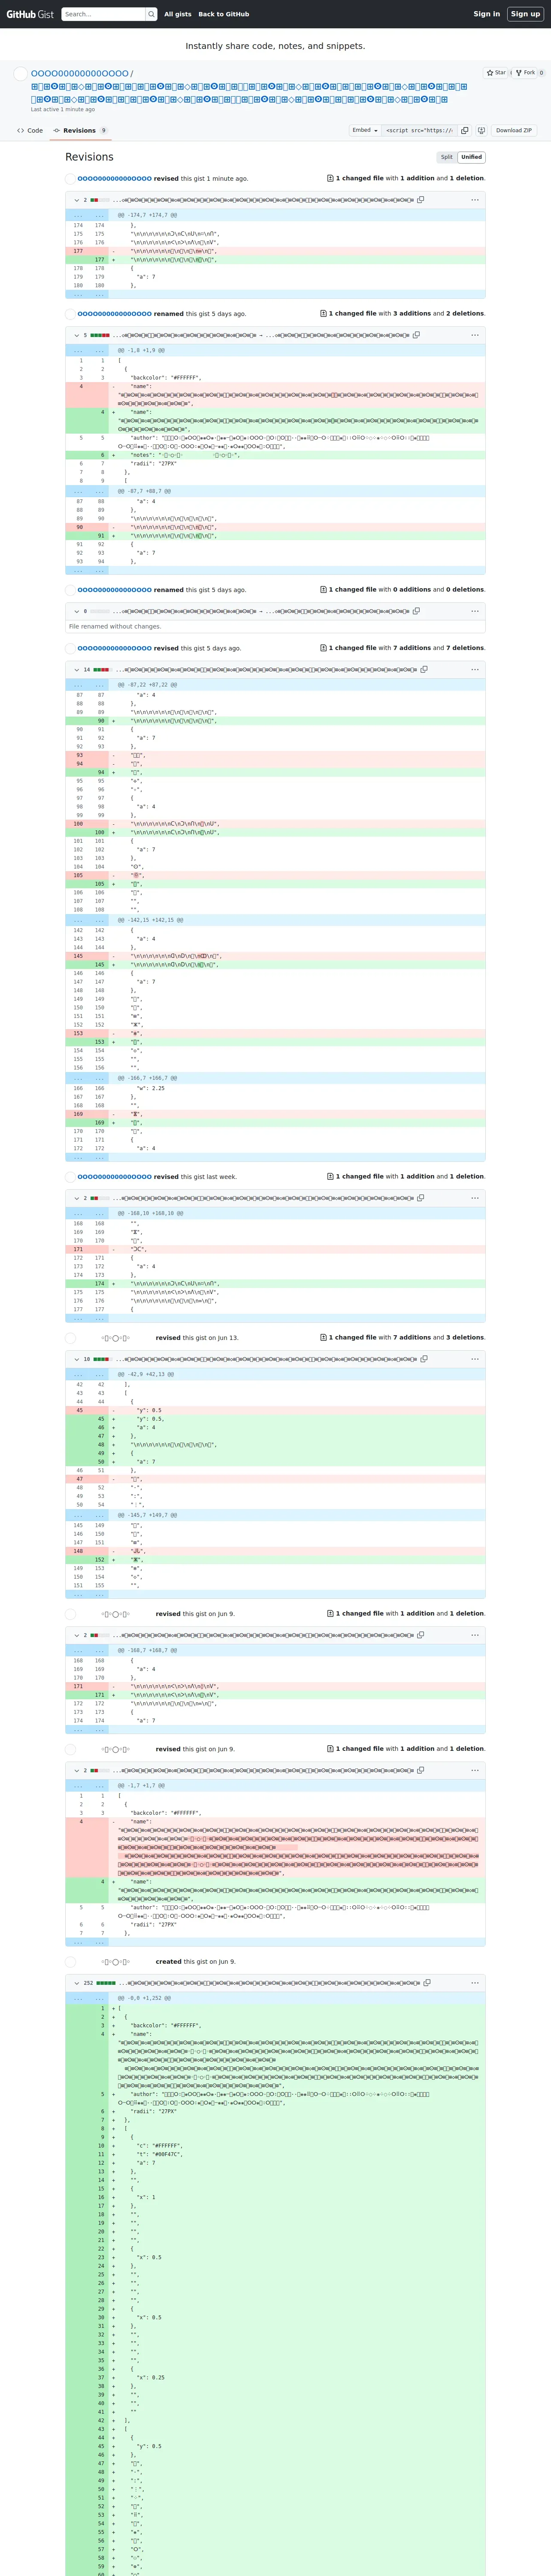Image resolution: width=551 pixels, height=2576 pixels.
Task: Copy the embed script to clipboard
Action: coord(465,130)
